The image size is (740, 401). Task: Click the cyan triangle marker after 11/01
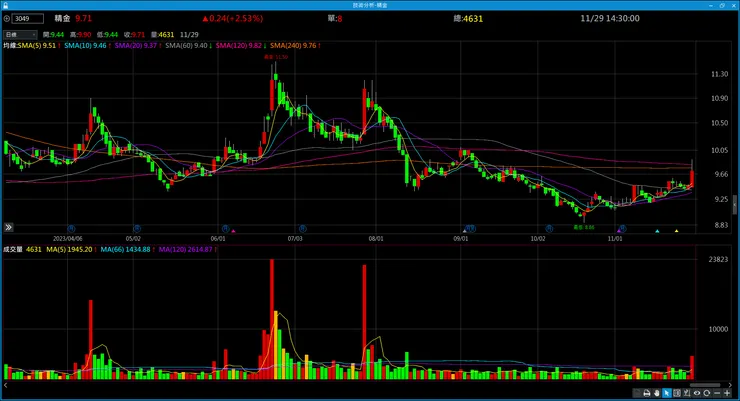(x=657, y=231)
